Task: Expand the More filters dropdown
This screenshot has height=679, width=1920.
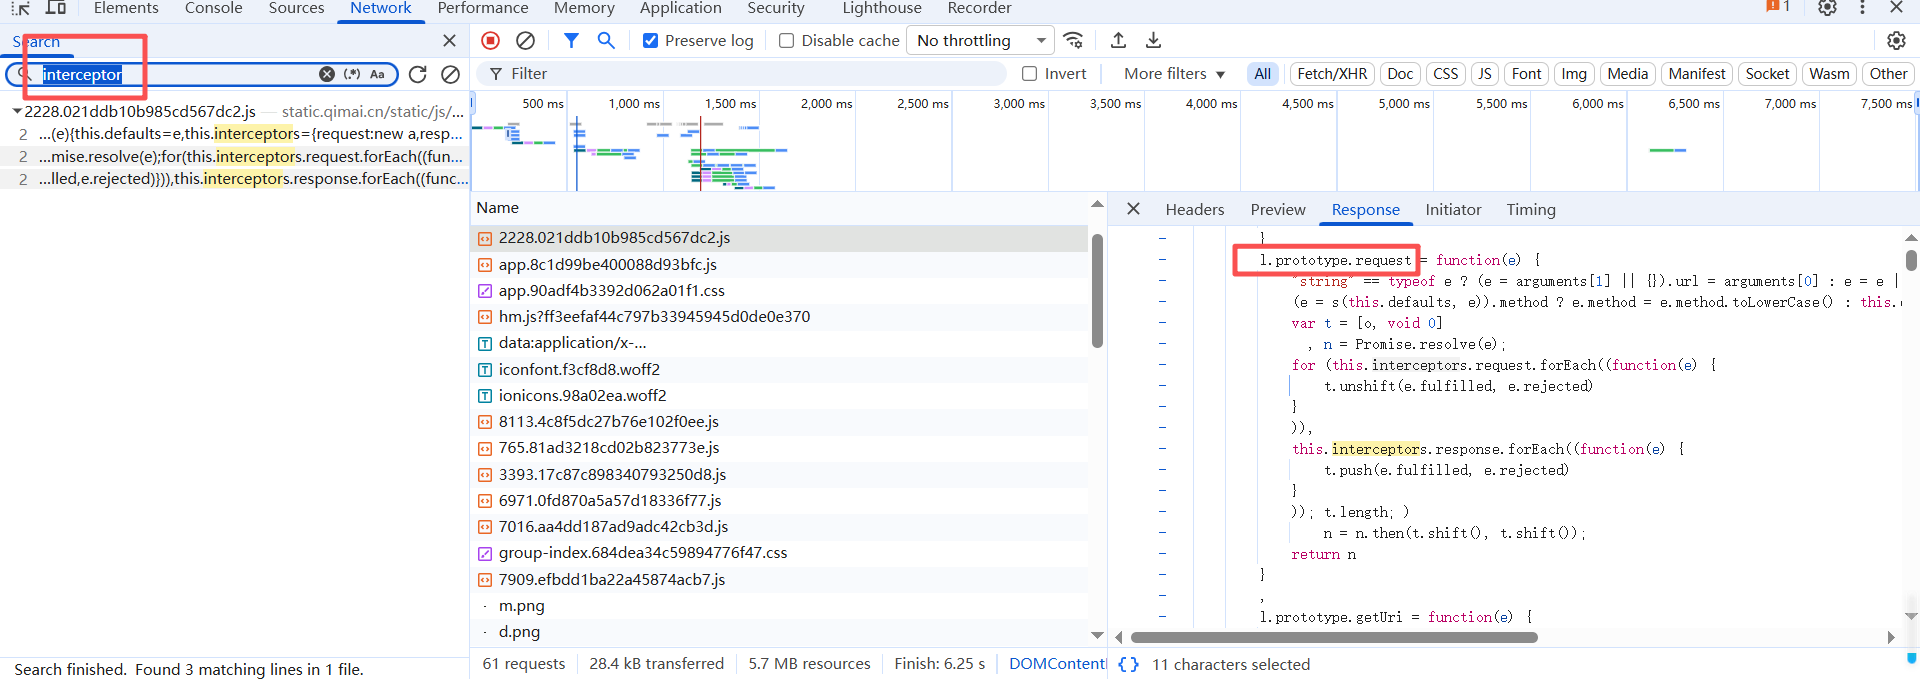Action: tap(1174, 74)
